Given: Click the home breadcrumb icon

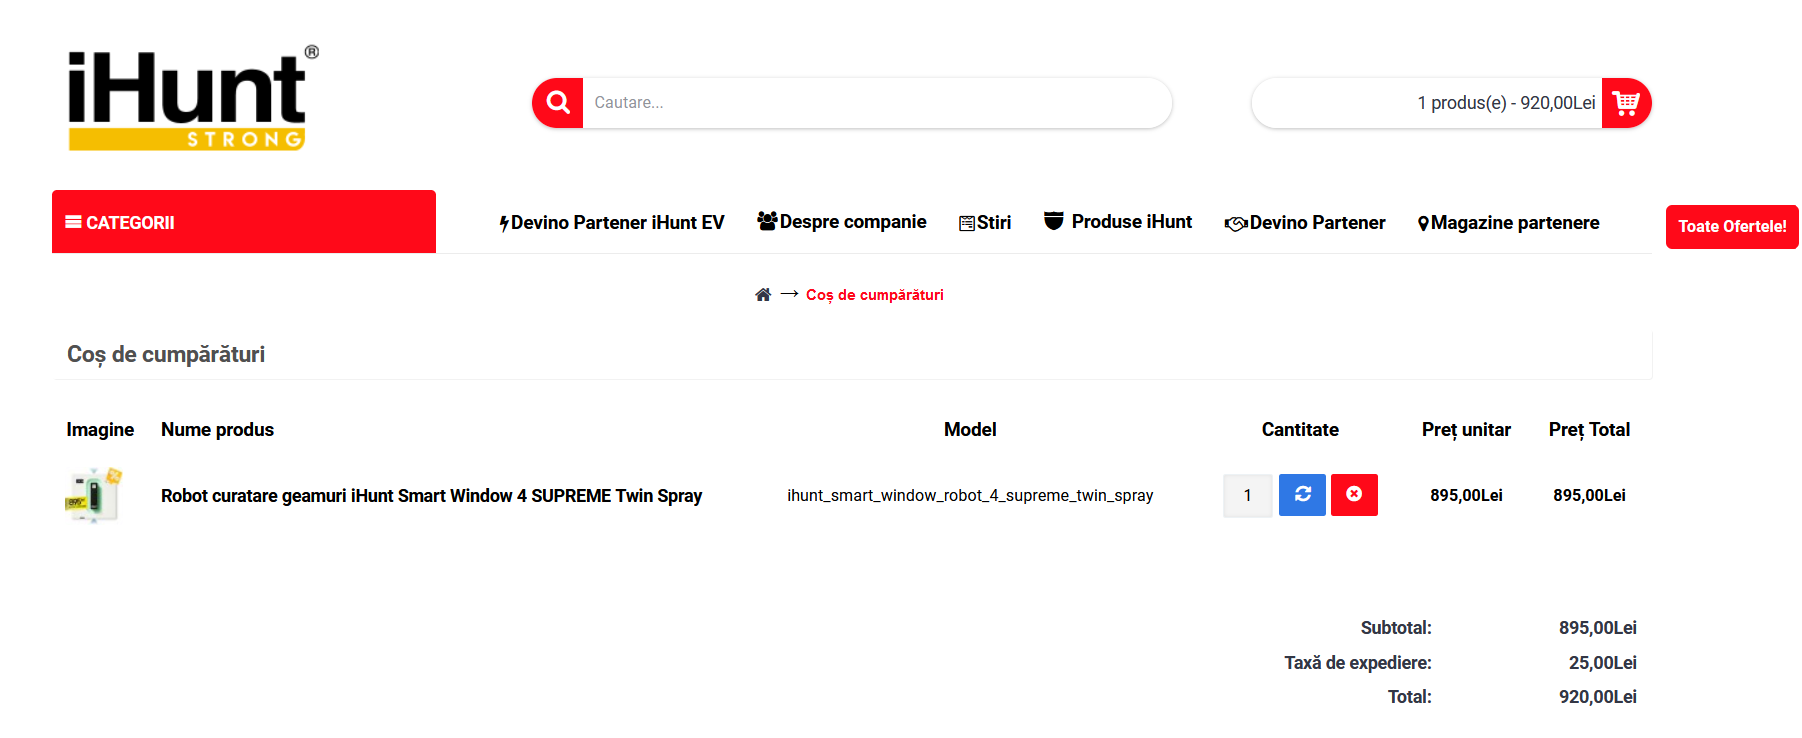Looking at the screenshot, I should (x=763, y=295).
